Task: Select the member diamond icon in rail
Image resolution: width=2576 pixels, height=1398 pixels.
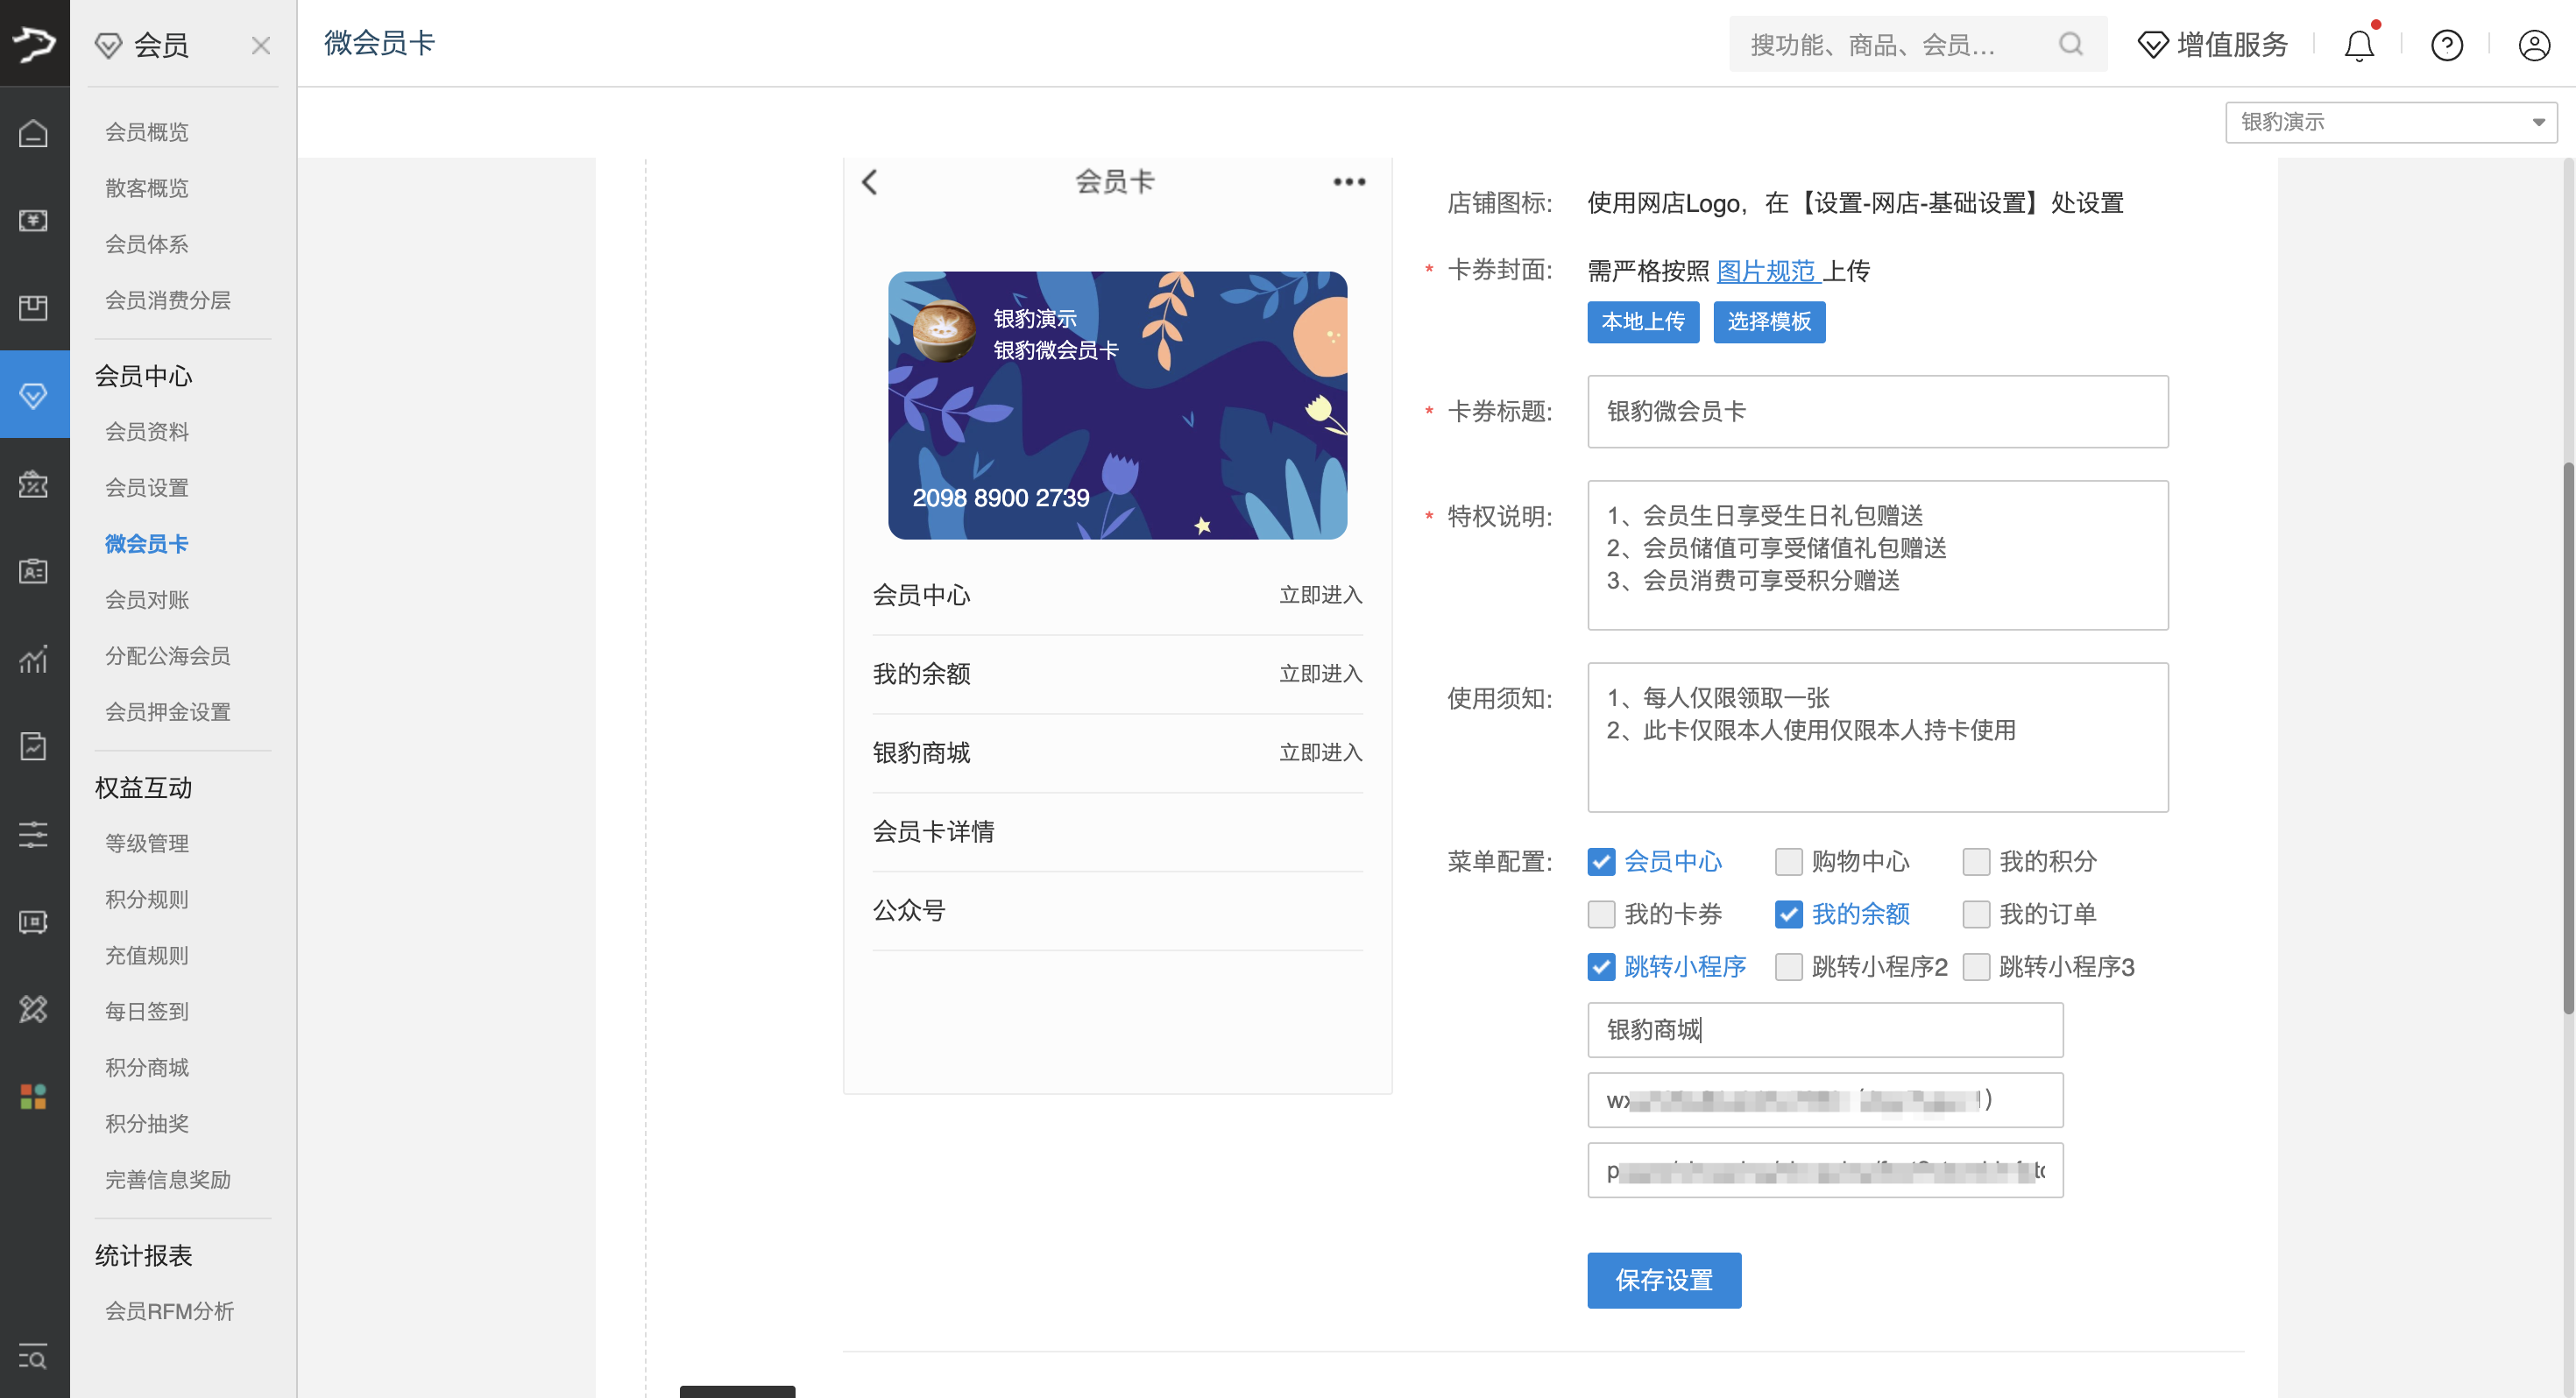Action: click(34, 395)
